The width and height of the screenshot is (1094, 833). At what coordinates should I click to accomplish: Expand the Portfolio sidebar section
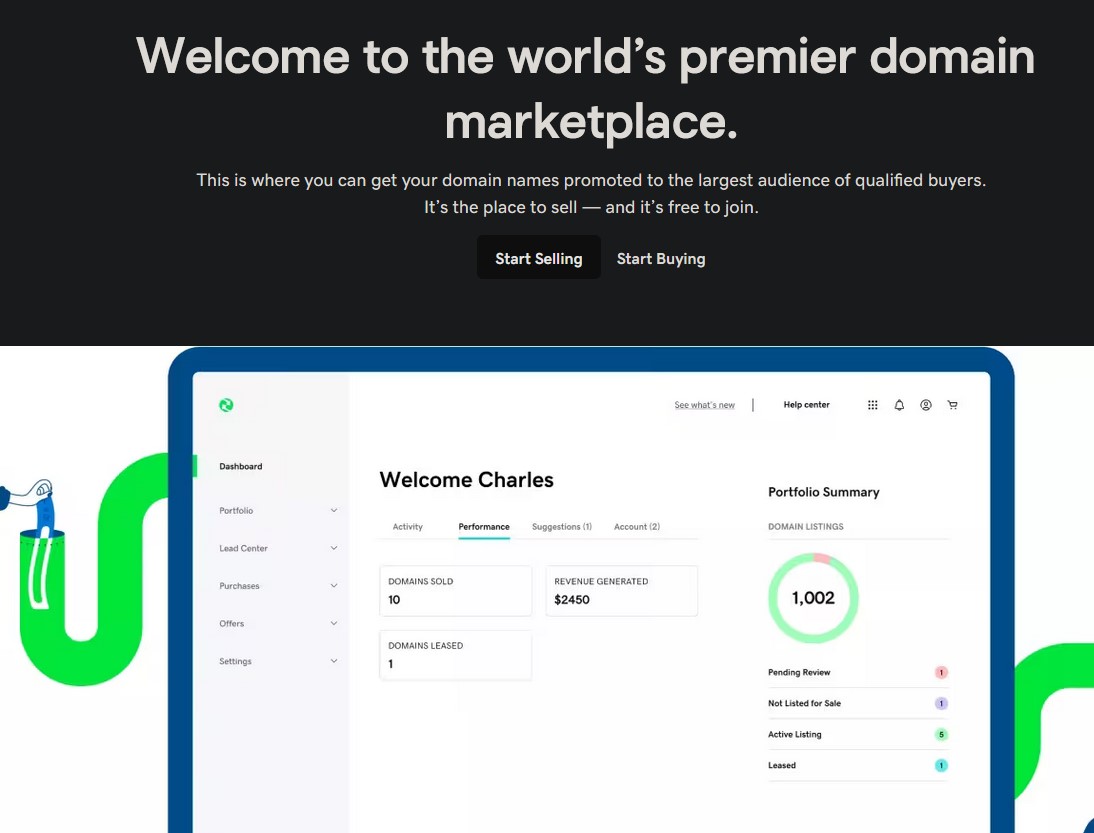334,511
